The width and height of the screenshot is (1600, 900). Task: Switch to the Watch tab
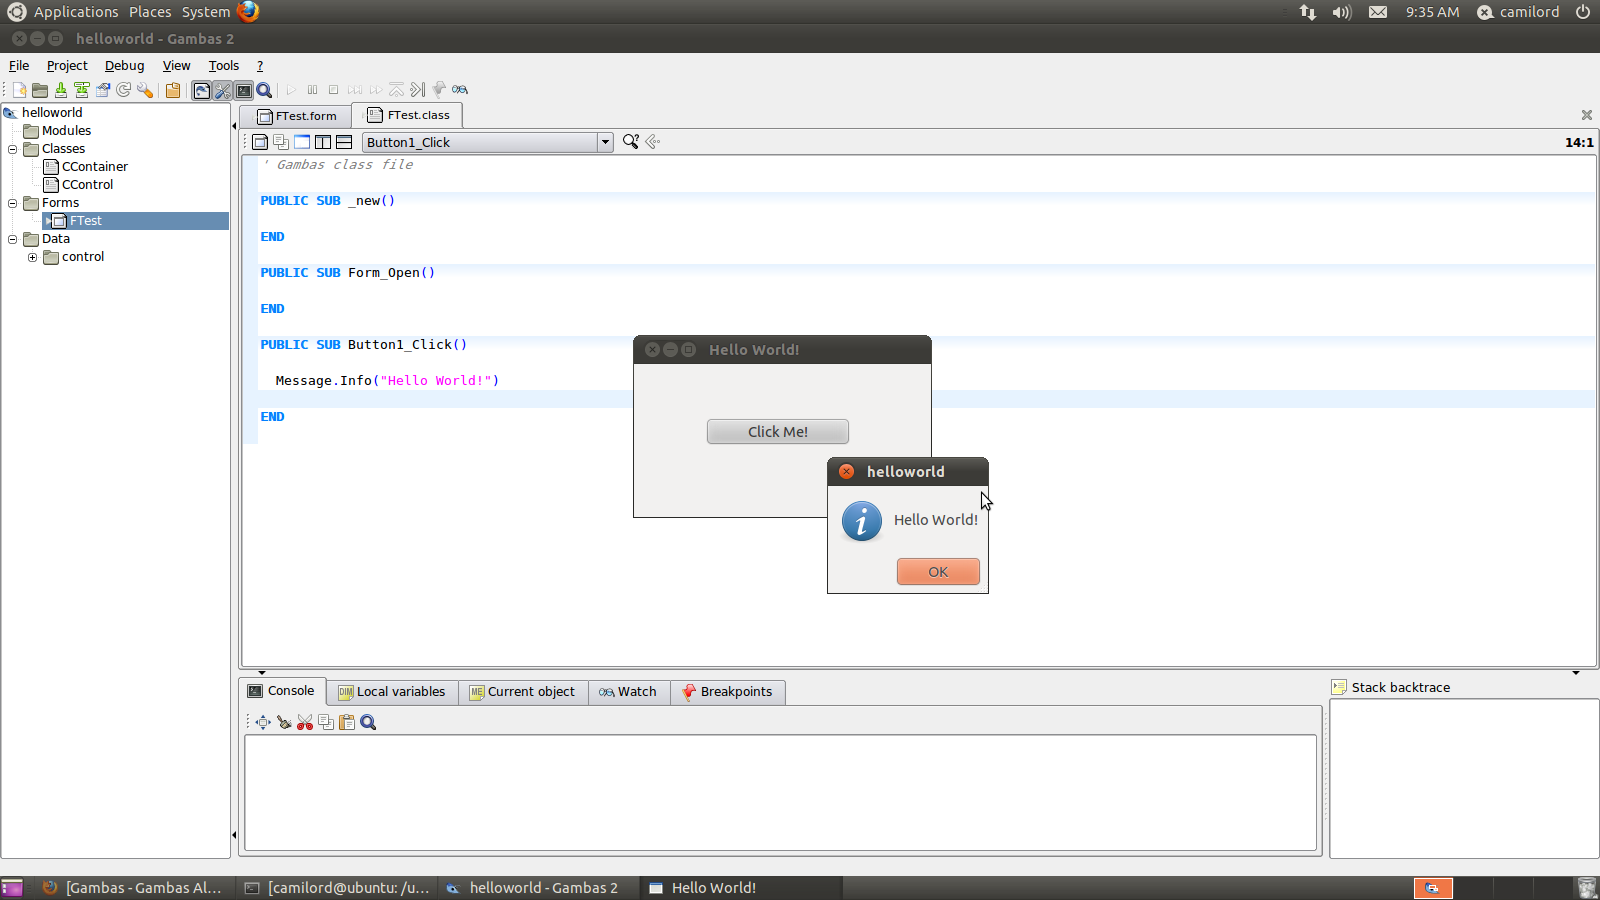click(x=629, y=692)
